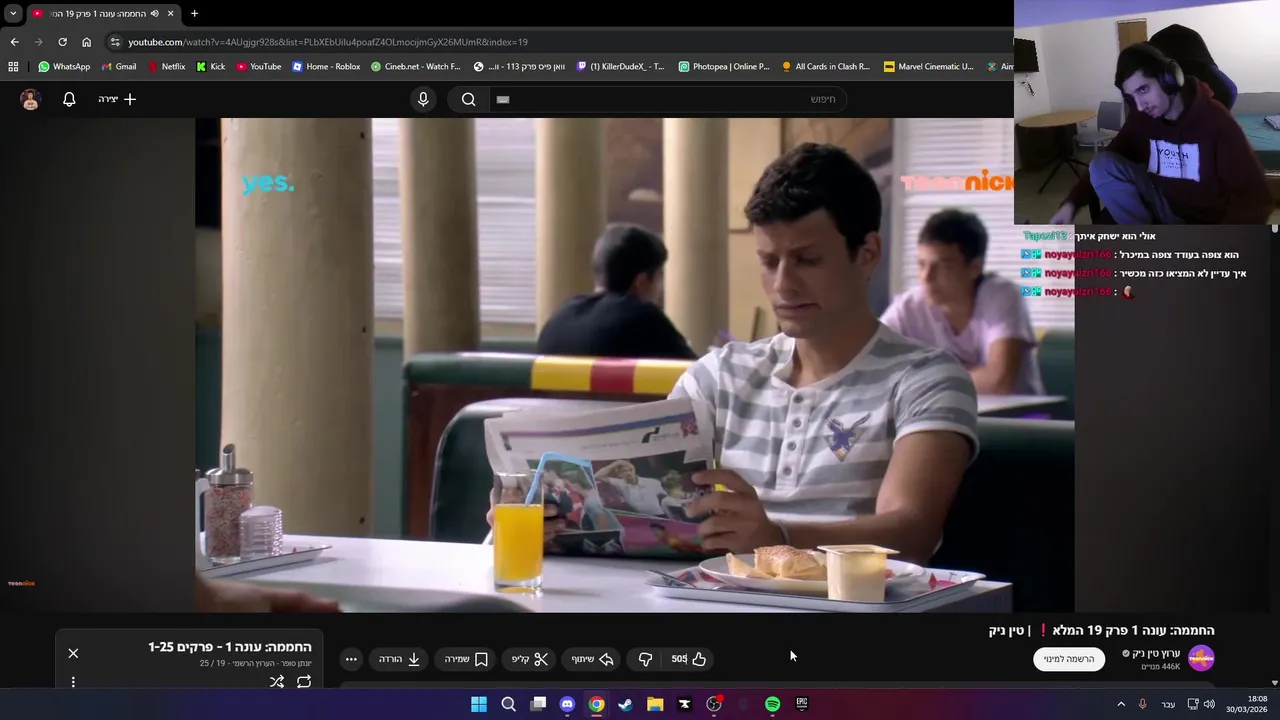Reload the current page
Screen dimensions: 1280x720
coord(62,42)
